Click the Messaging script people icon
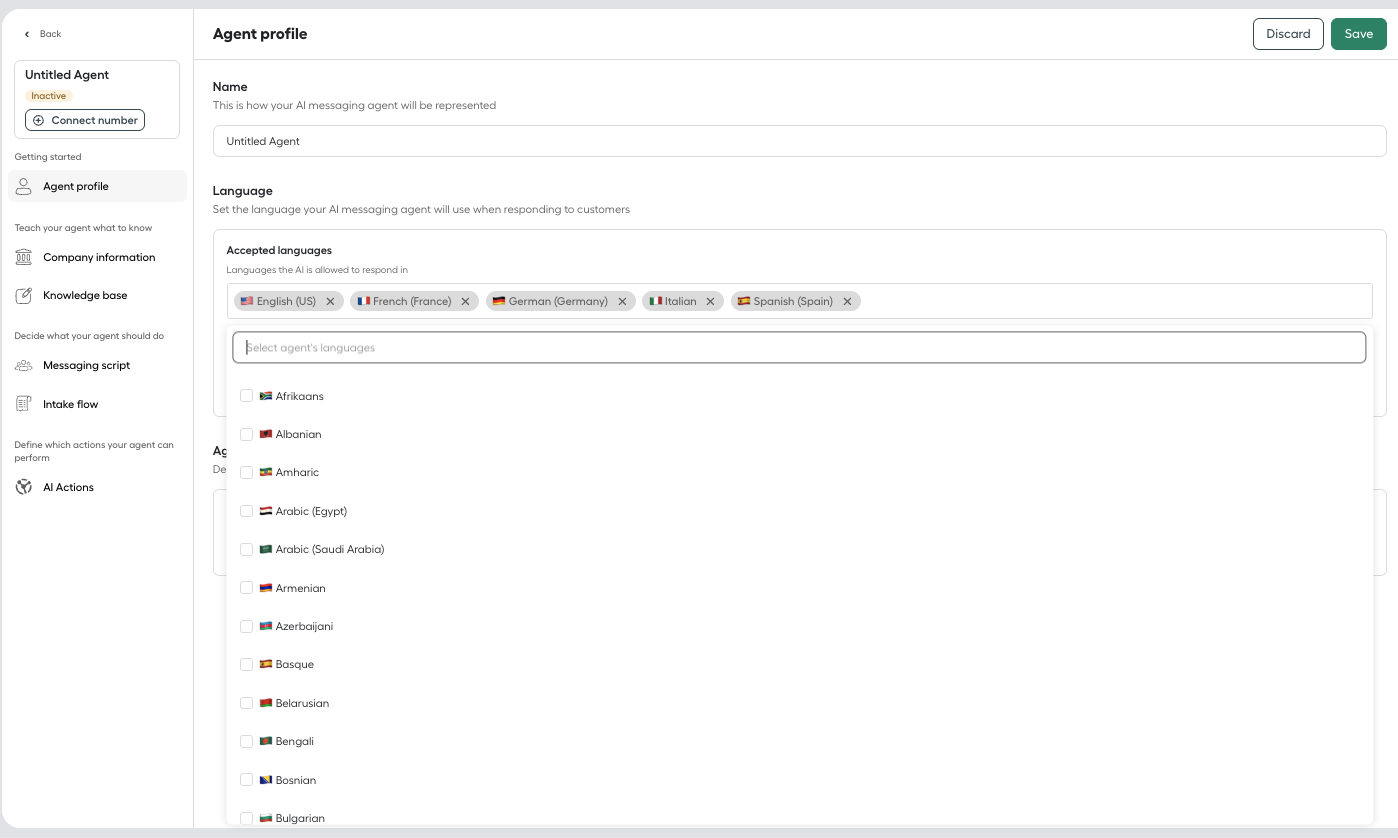This screenshot has height=838, width=1398. point(24,365)
